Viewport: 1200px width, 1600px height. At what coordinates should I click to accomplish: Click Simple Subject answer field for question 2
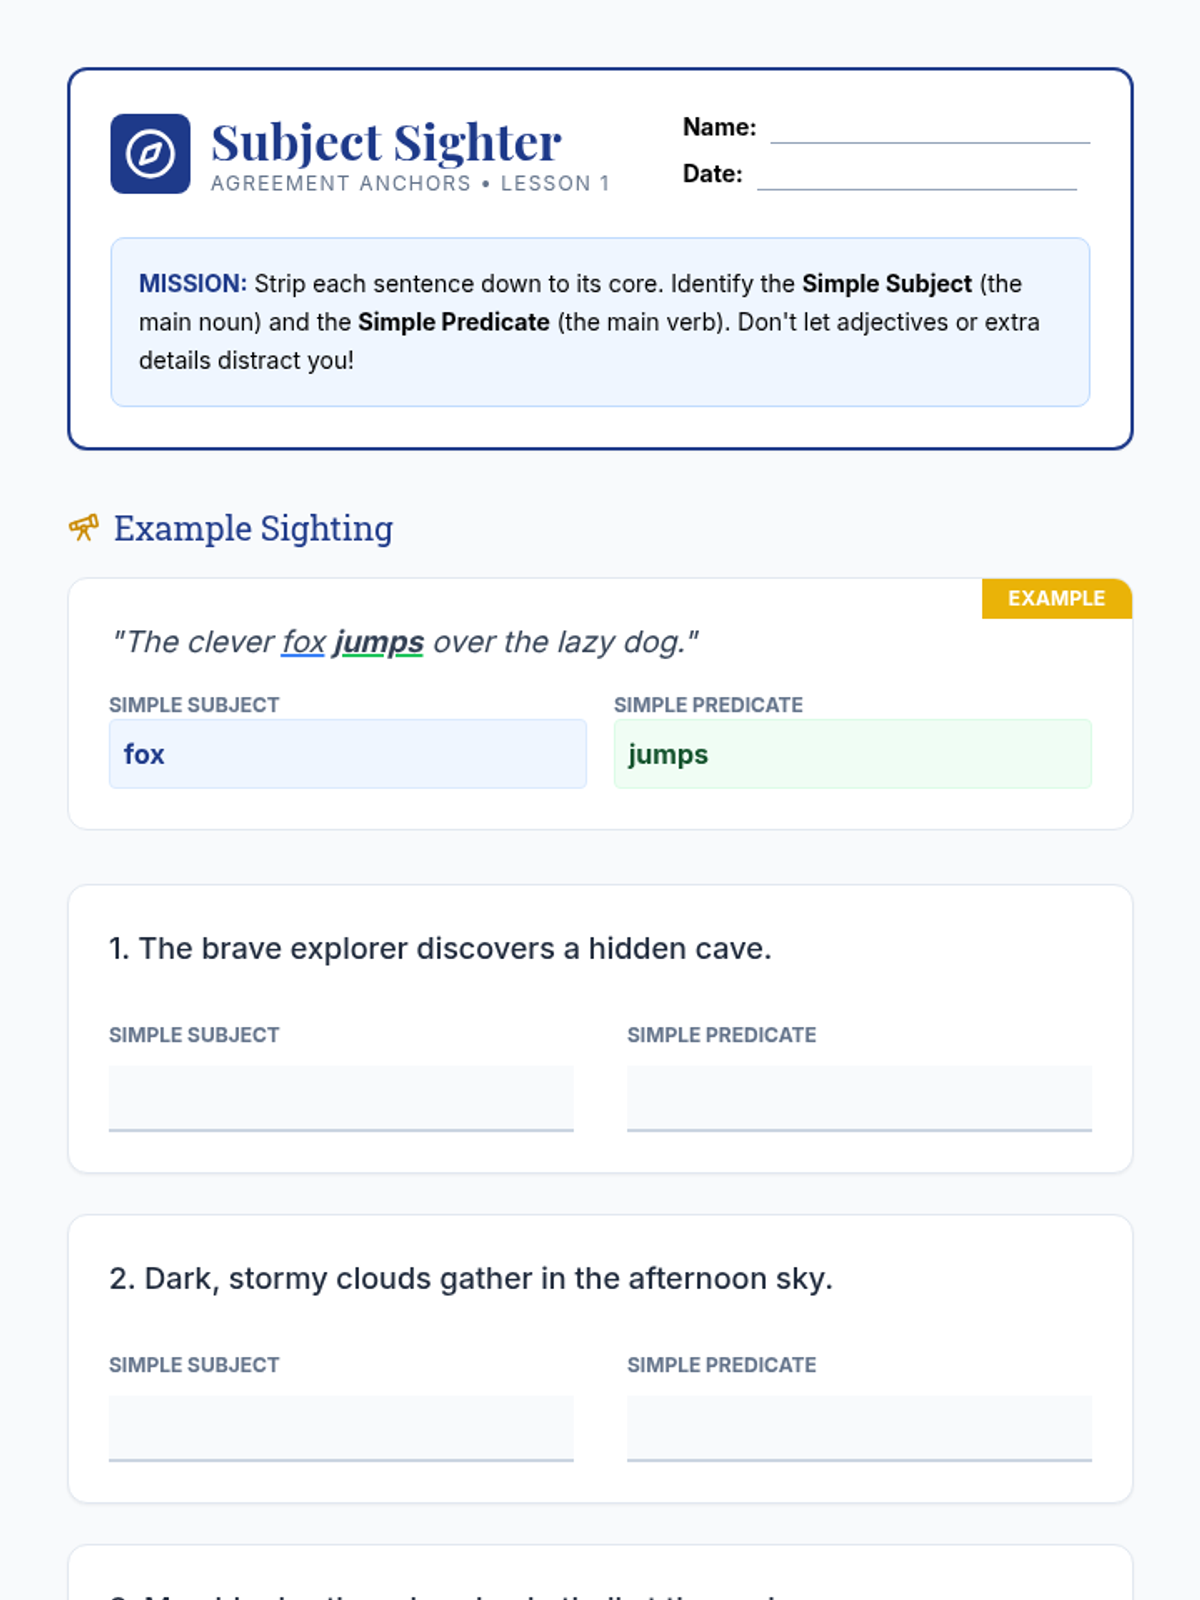(x=341, y=1427)
